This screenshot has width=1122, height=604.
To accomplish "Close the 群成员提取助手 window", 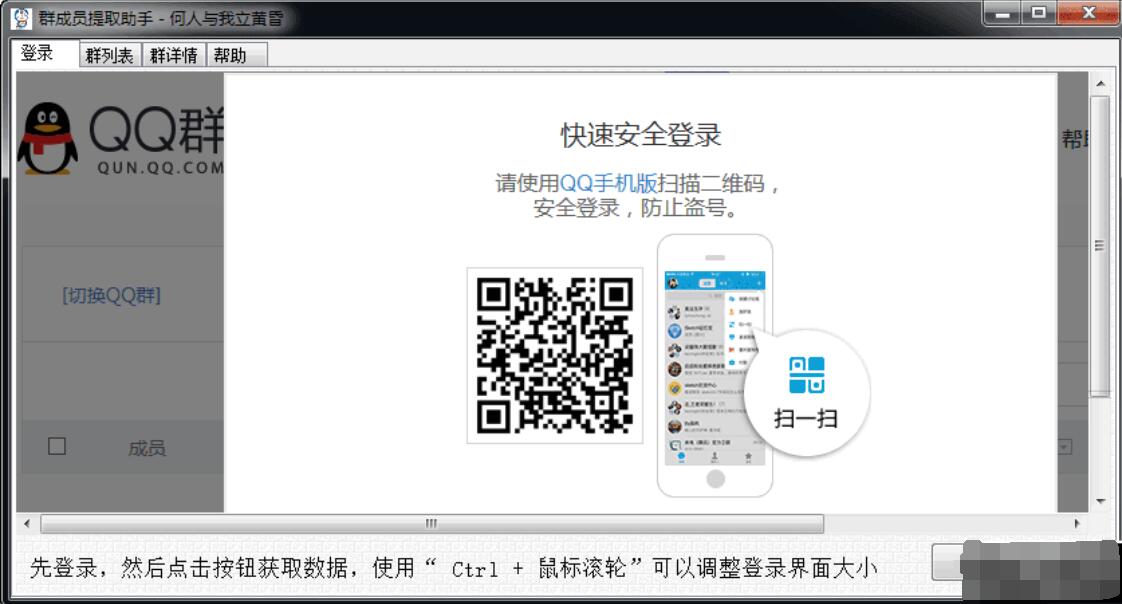I will tap(1088, 13).
